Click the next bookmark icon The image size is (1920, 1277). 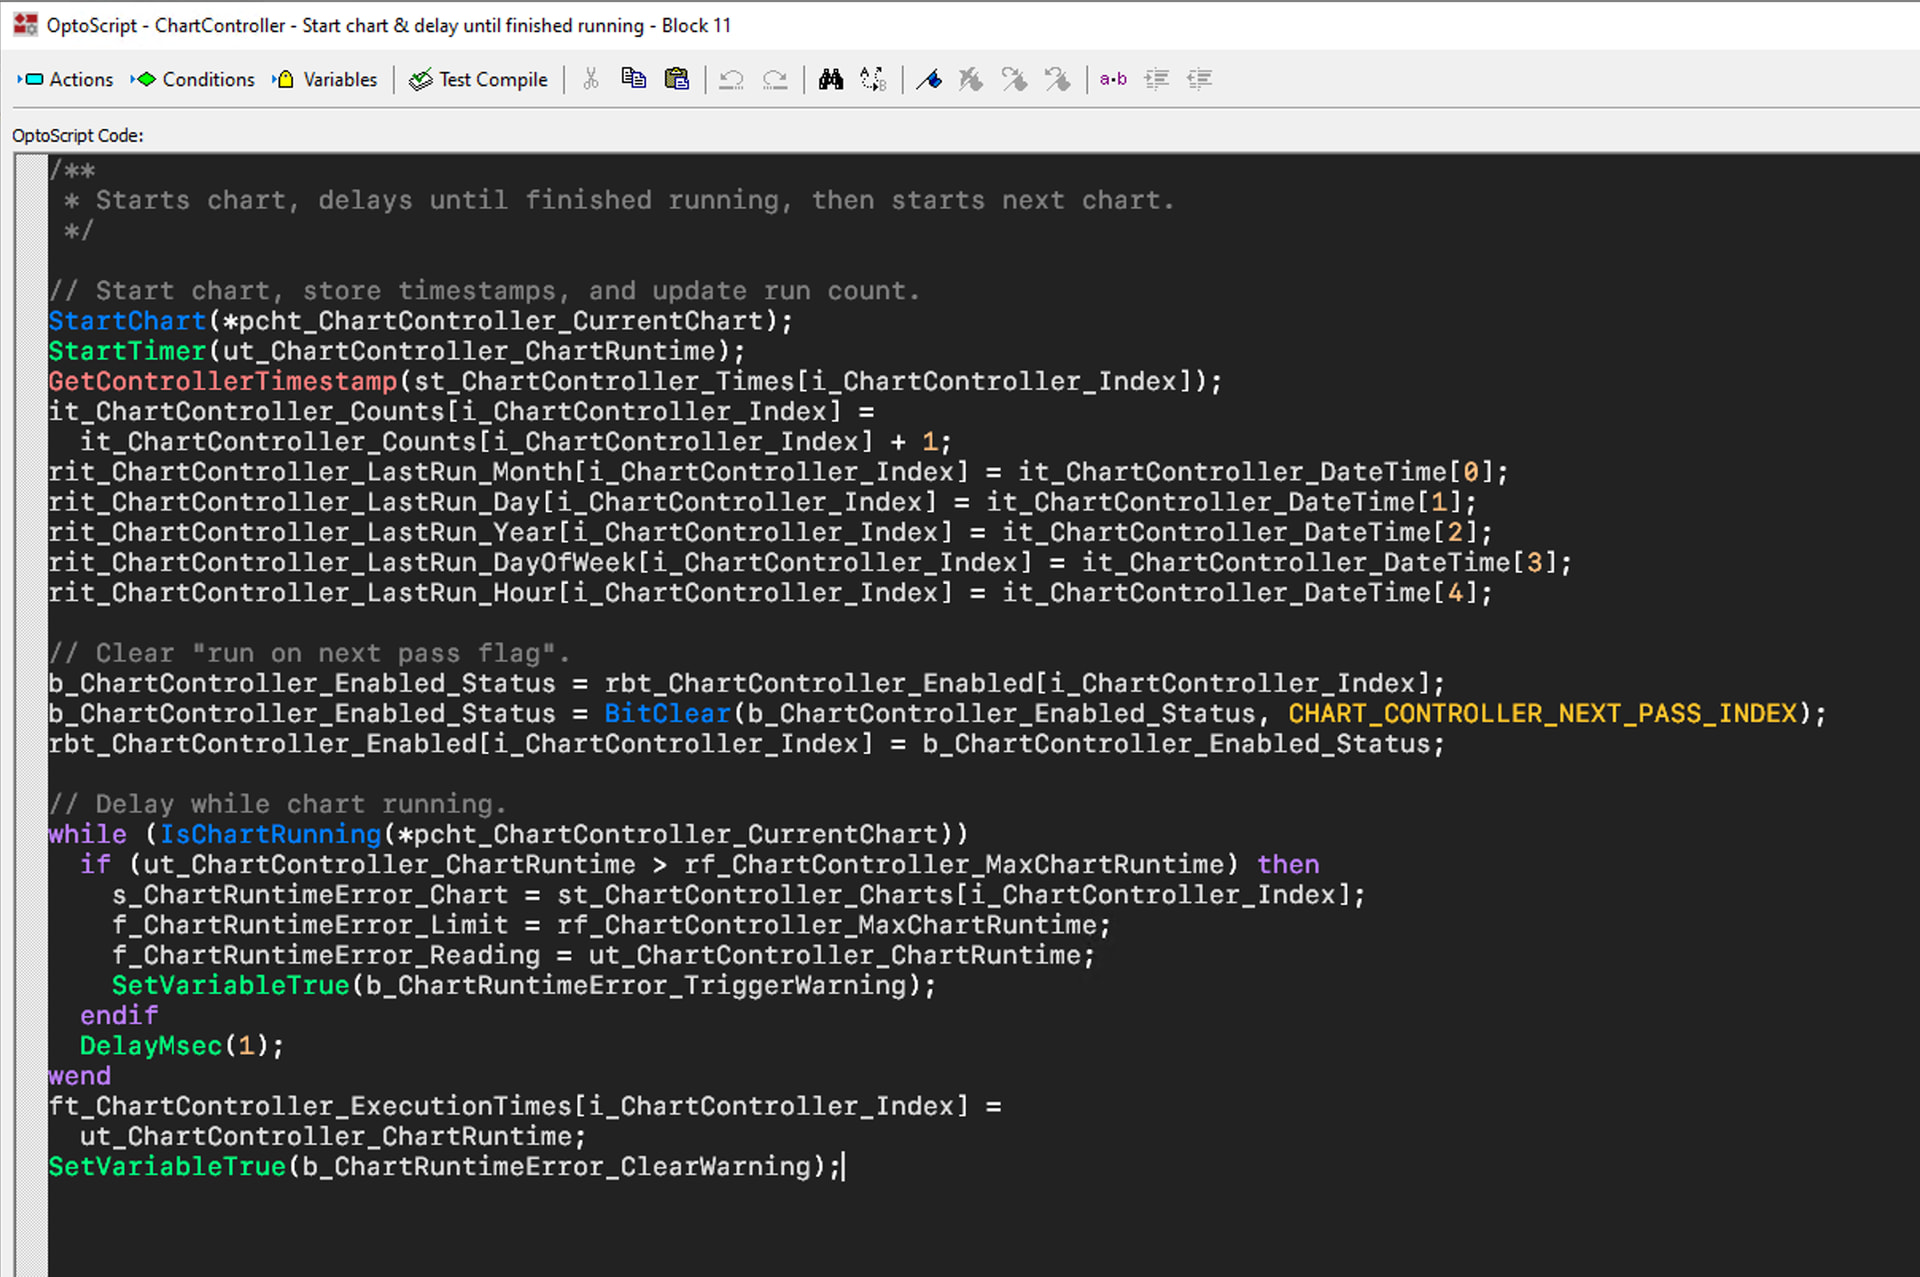click(1014, 80)
